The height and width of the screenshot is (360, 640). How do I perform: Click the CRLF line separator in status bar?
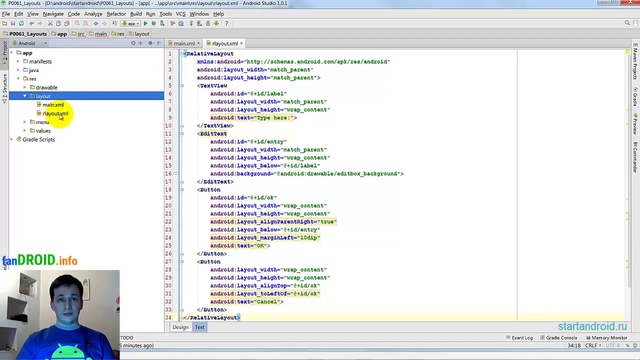(593, 345)
